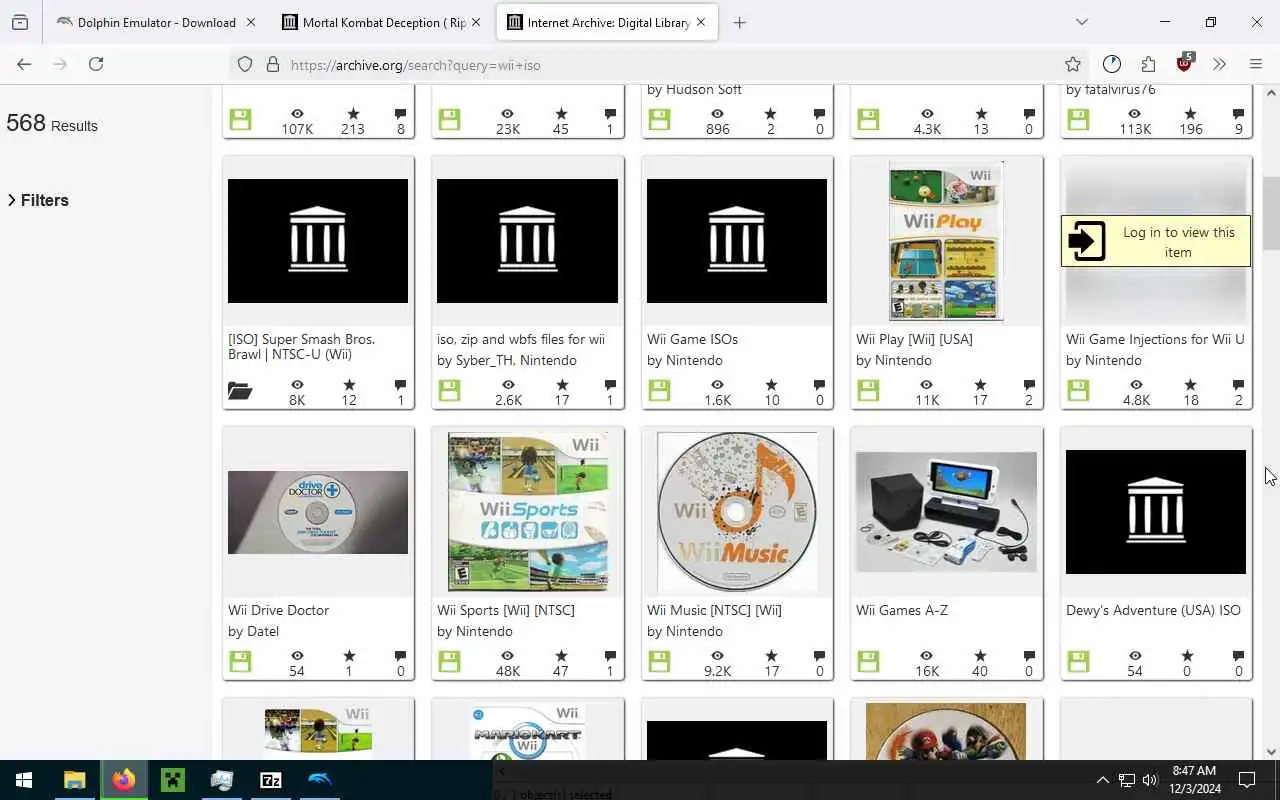
Task: Open the uBlock Origin extension icon
Action: pos(1185,64)
